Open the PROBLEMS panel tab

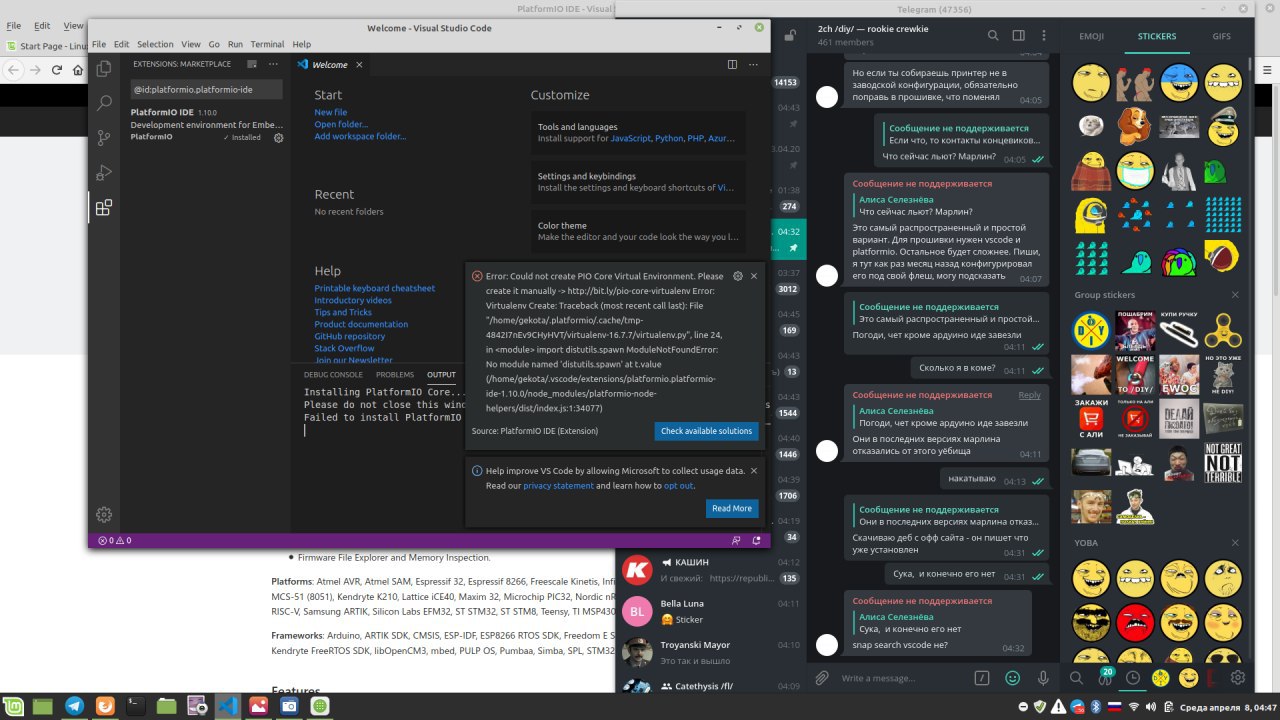pos(395,375)
